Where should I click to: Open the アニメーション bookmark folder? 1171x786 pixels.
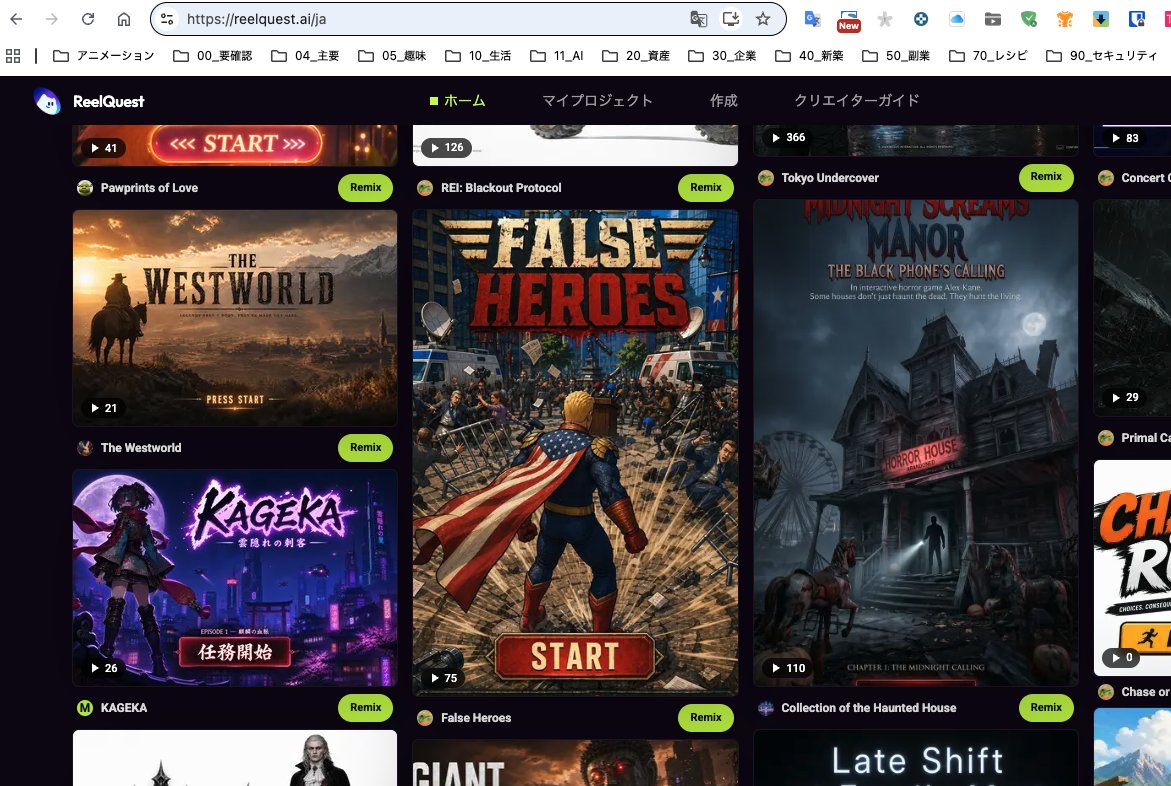pos(104,55)
